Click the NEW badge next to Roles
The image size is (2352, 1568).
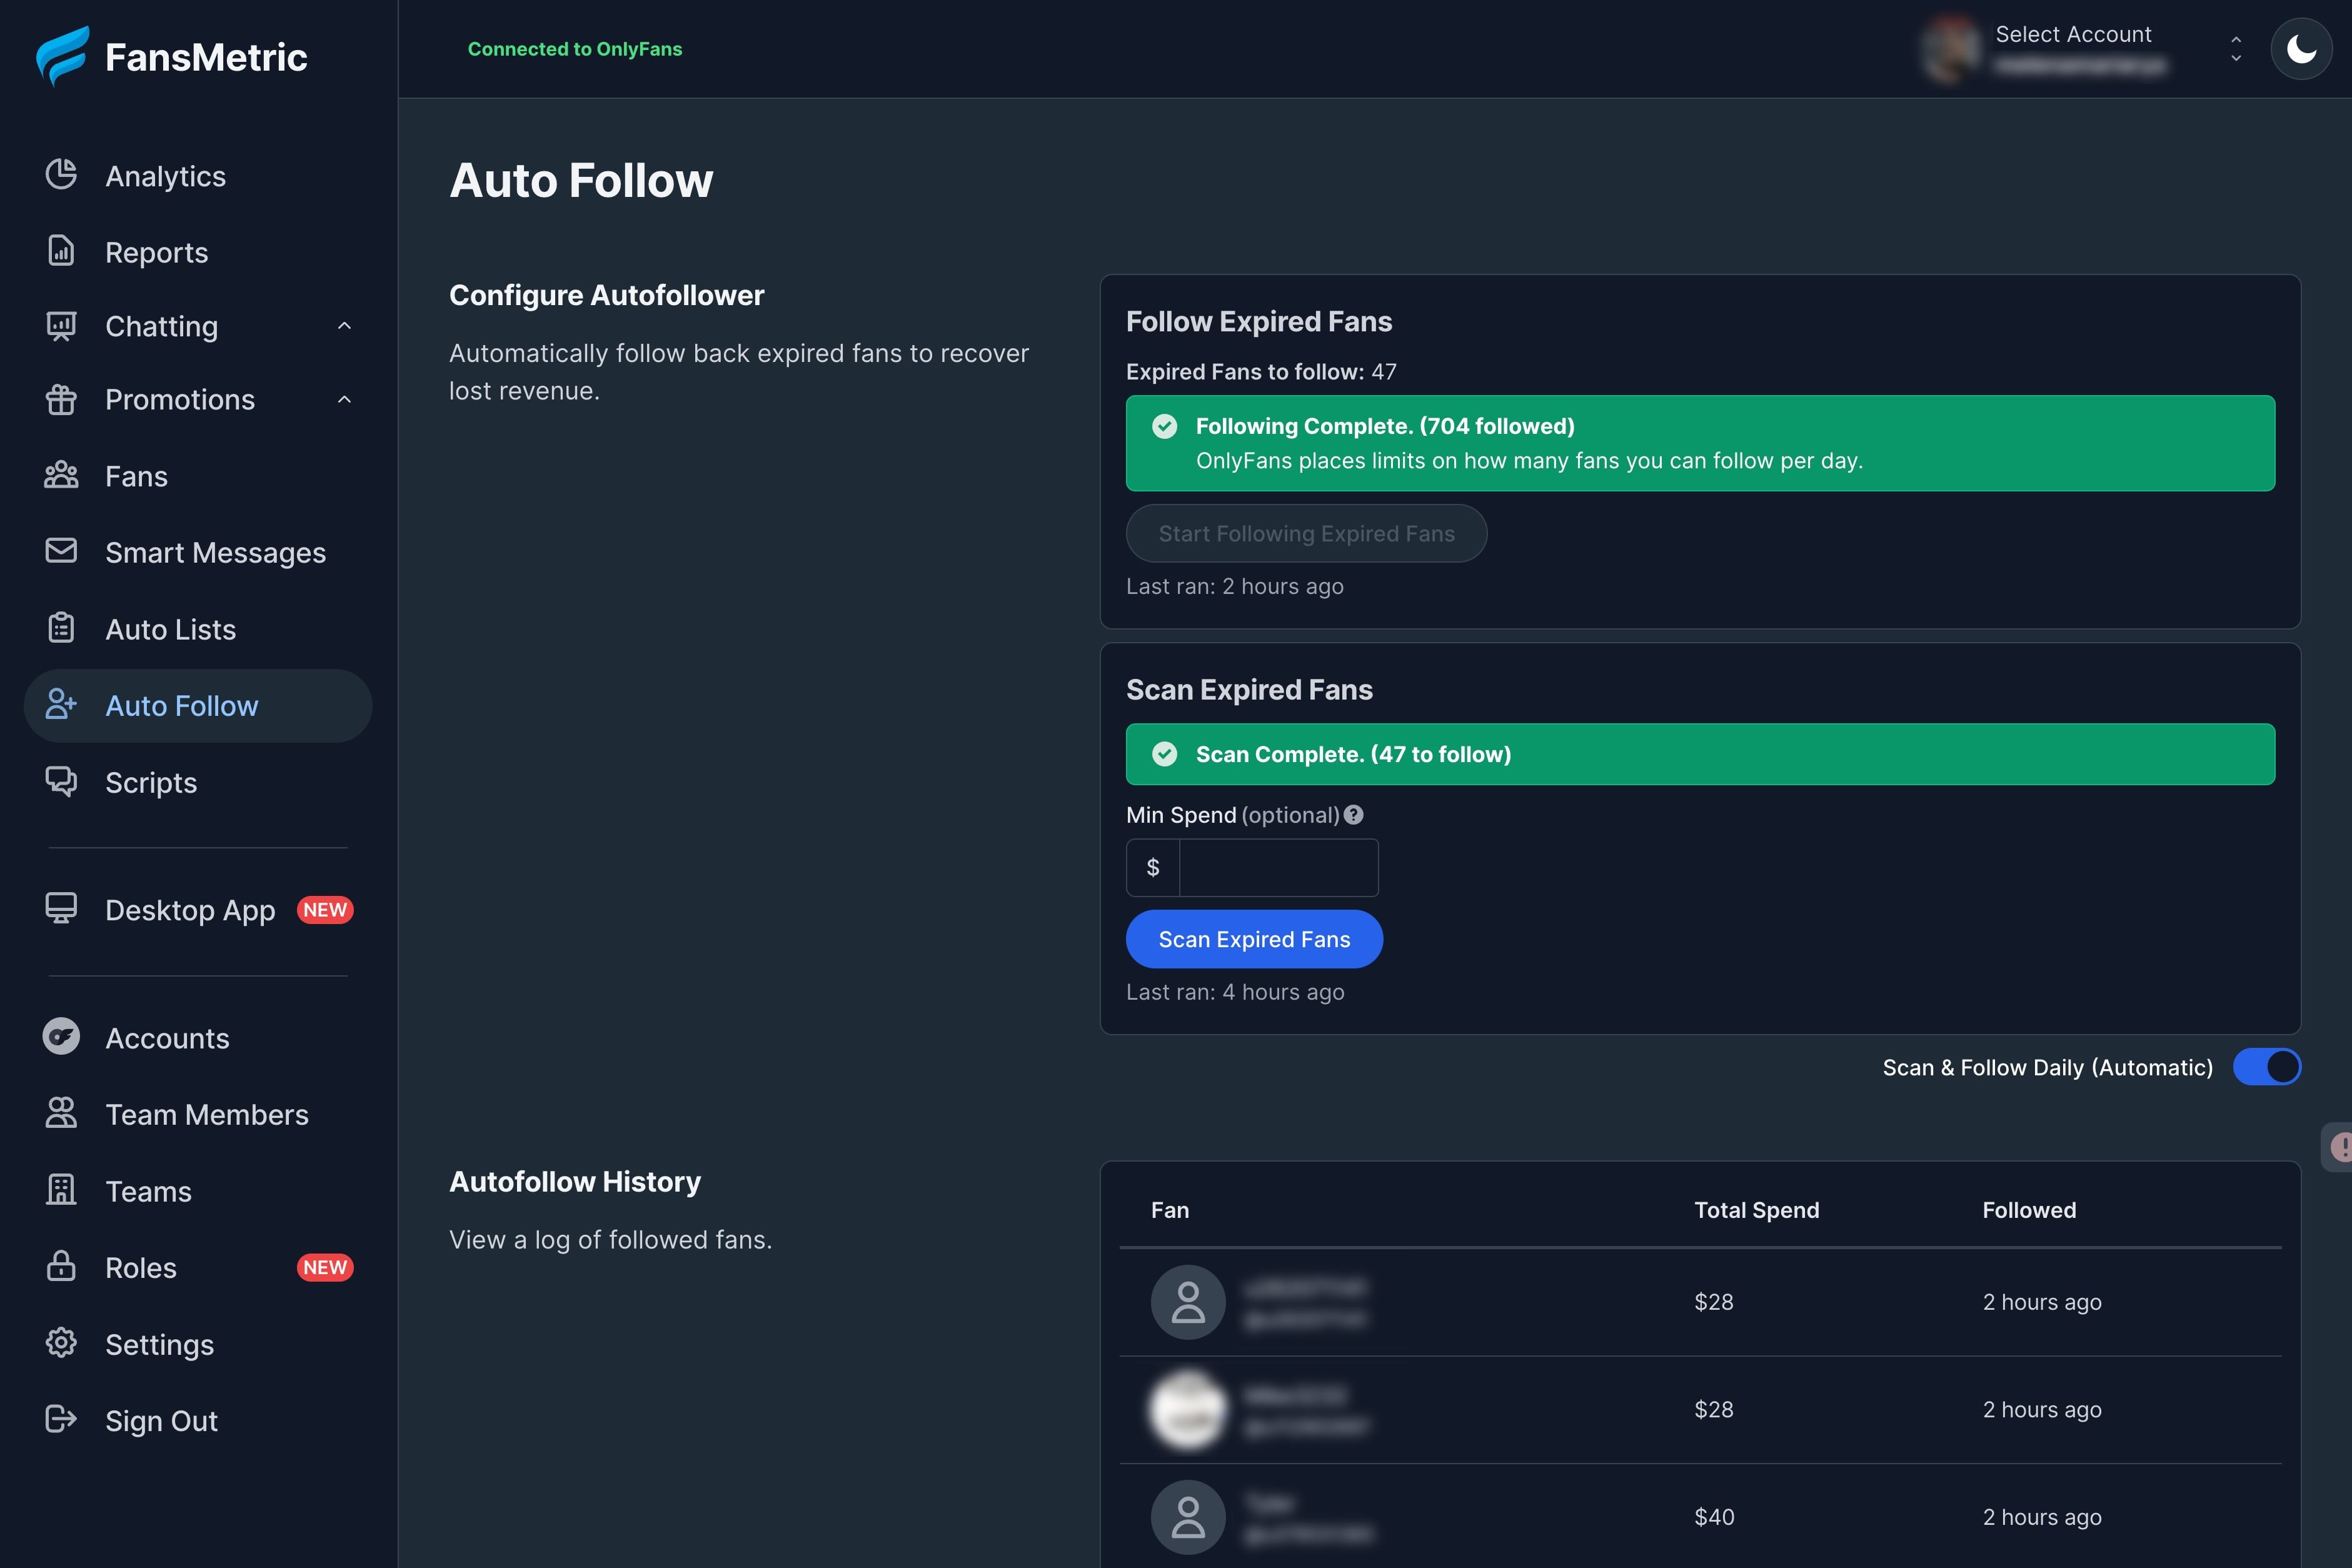point(325,1267)
